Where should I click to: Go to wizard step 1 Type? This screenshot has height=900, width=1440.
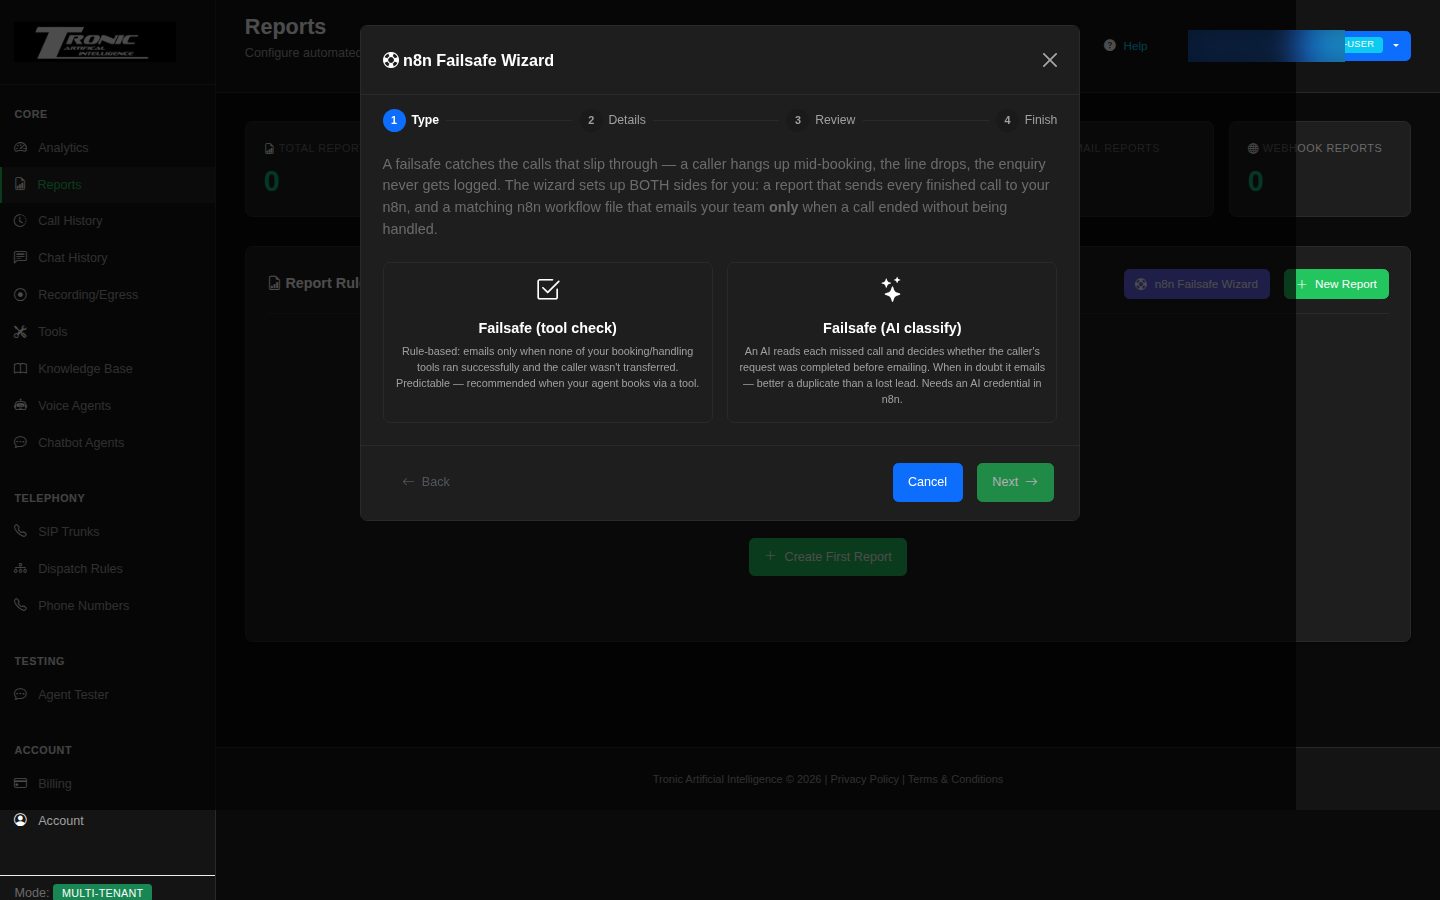click(411, 120)
